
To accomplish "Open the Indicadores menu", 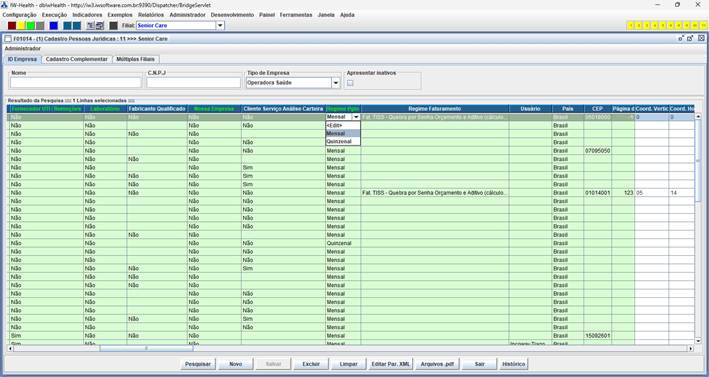I will pyautogui.click(x=87, y=15).
